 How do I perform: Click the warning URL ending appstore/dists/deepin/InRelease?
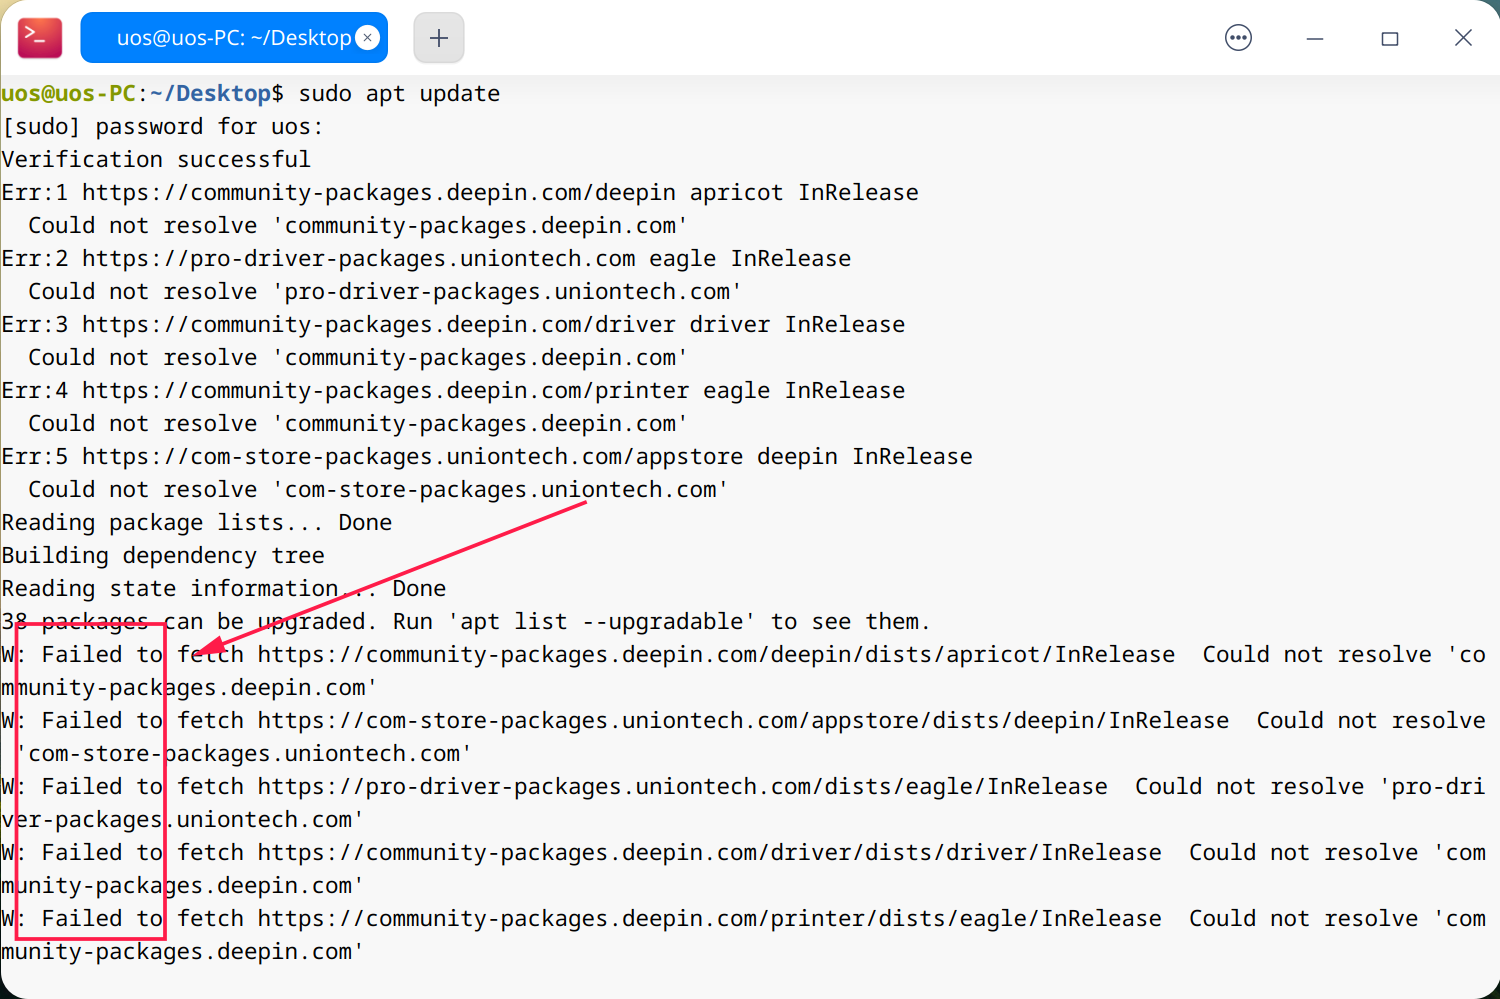(x=743, y=721)
